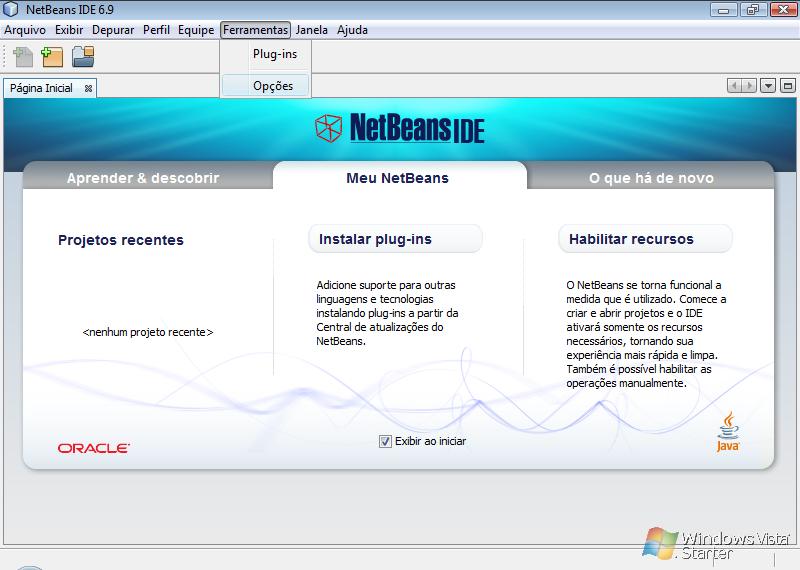Choose Opções from Ferramentas menu

(x=266, y=85)
